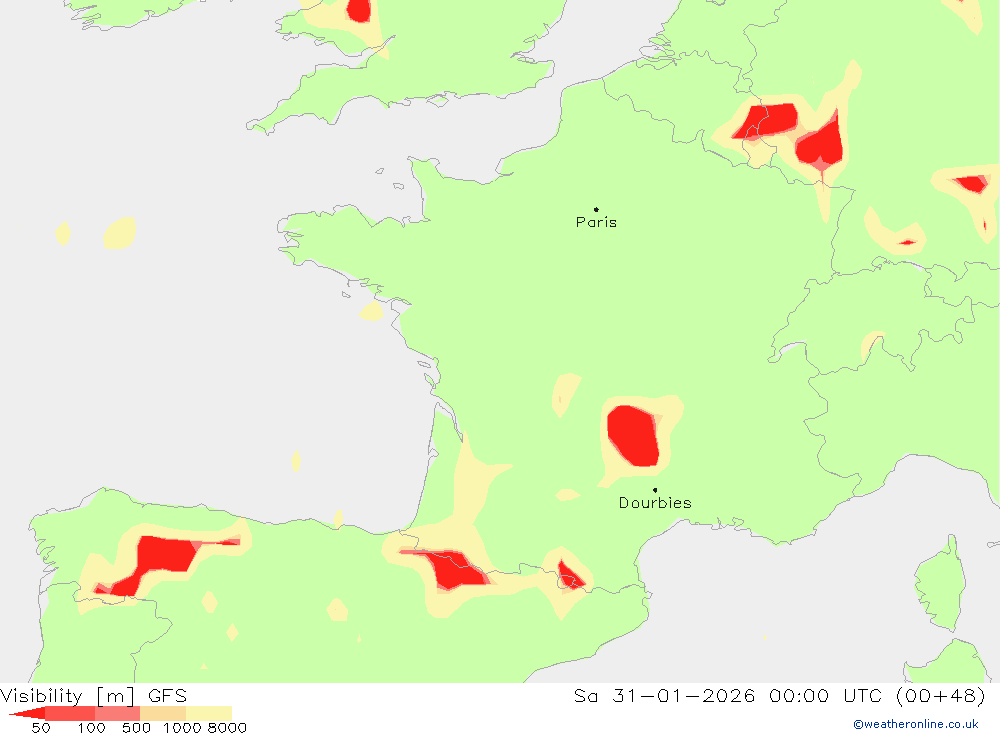The width and height of the screenshot is (1000, 733).
Task: Click the Paris location dot marker
Action: pos(596,209)
